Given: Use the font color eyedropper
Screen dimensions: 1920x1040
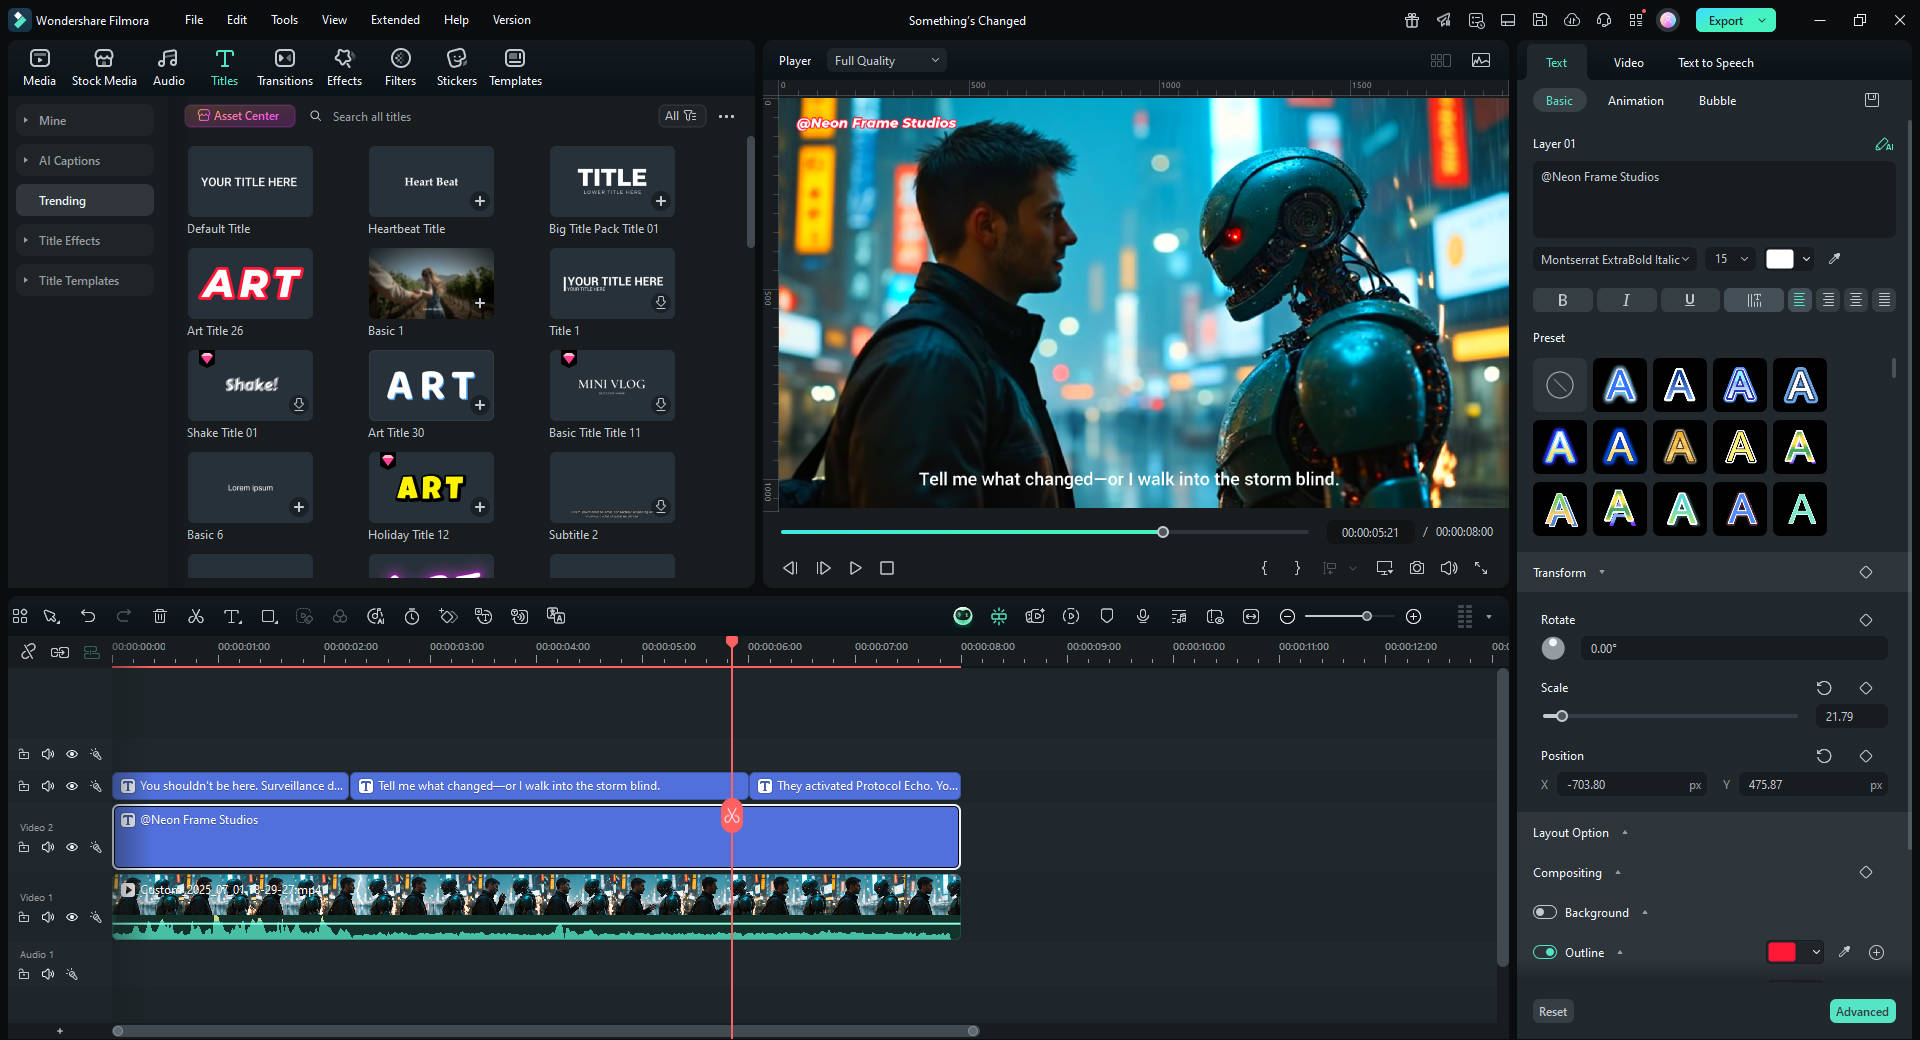Looking at the screenshot, I should pos(1834,259).
